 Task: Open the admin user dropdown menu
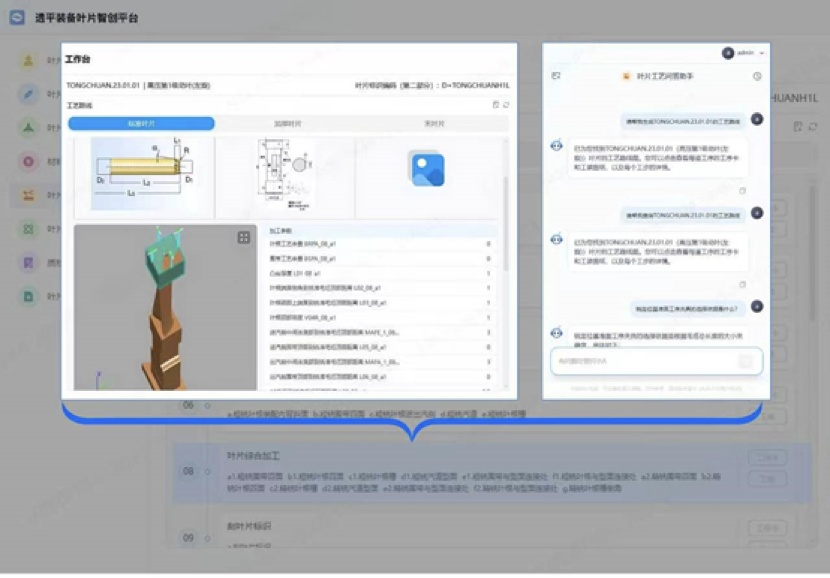click(x=744, y=52)
